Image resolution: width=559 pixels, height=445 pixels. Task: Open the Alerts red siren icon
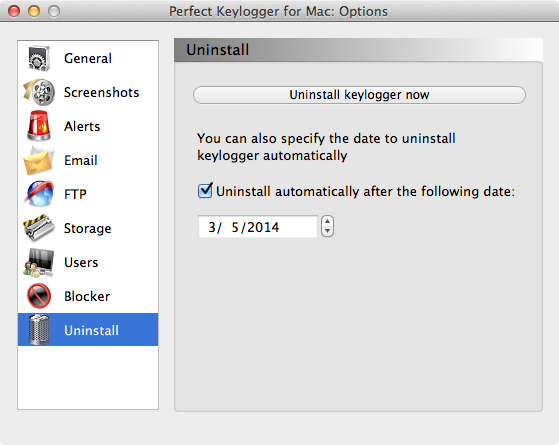[x=39, y=126]
